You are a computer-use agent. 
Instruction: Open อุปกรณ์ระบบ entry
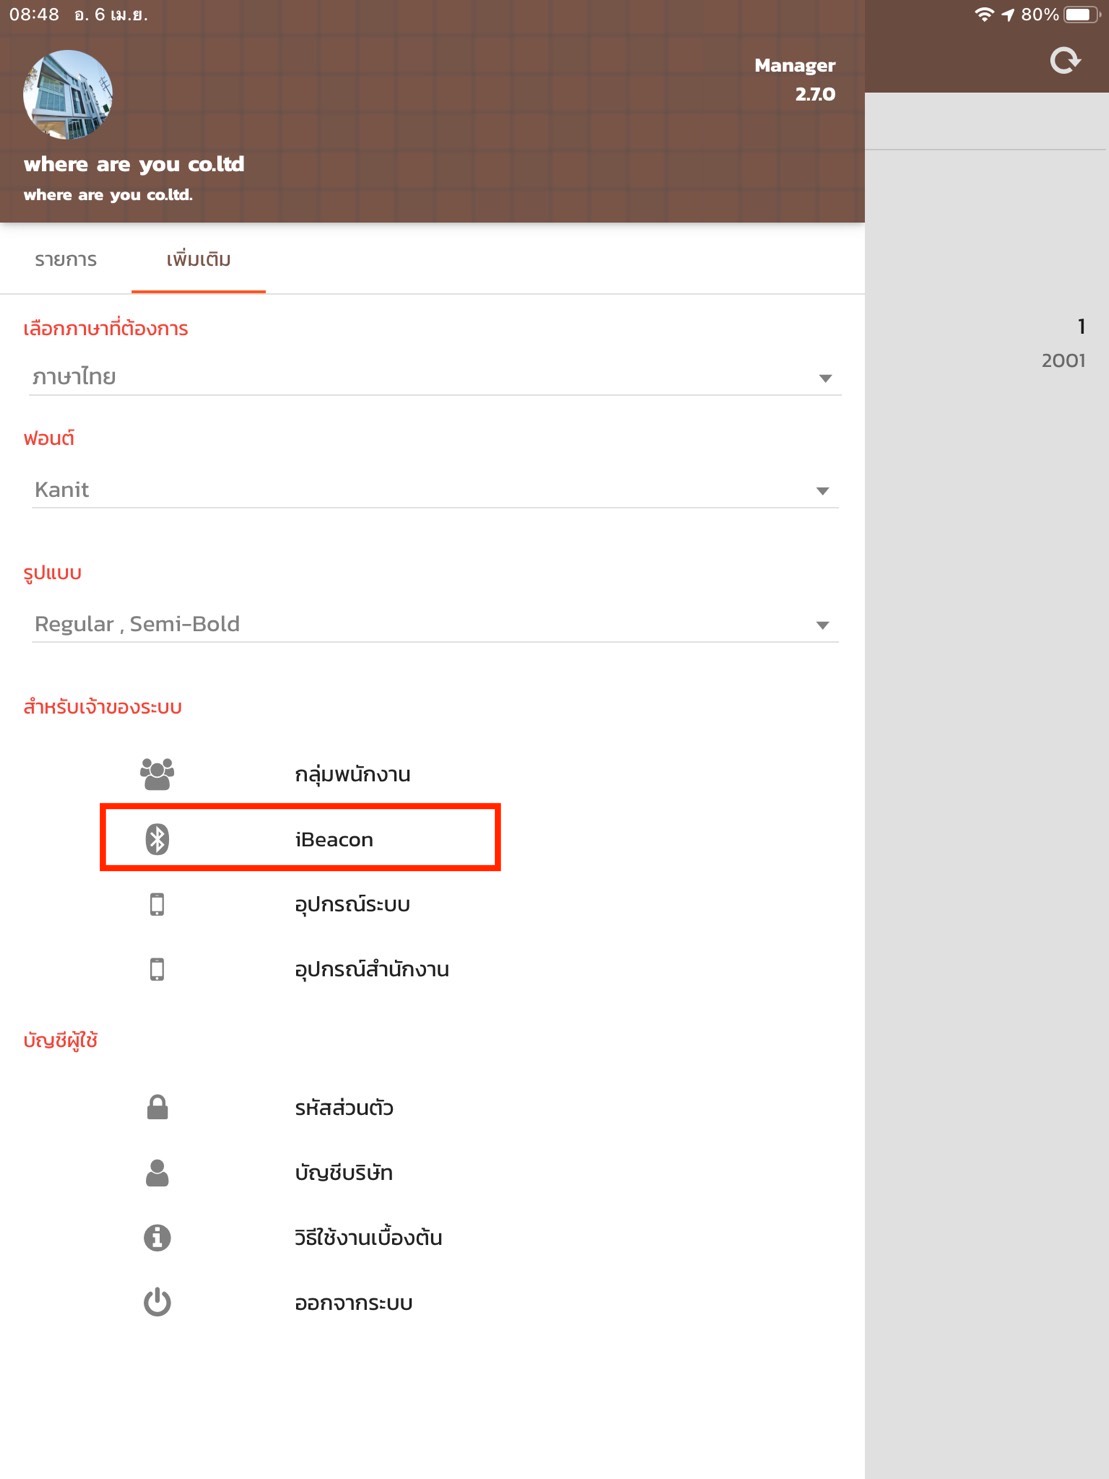click(x=352, y=904)
